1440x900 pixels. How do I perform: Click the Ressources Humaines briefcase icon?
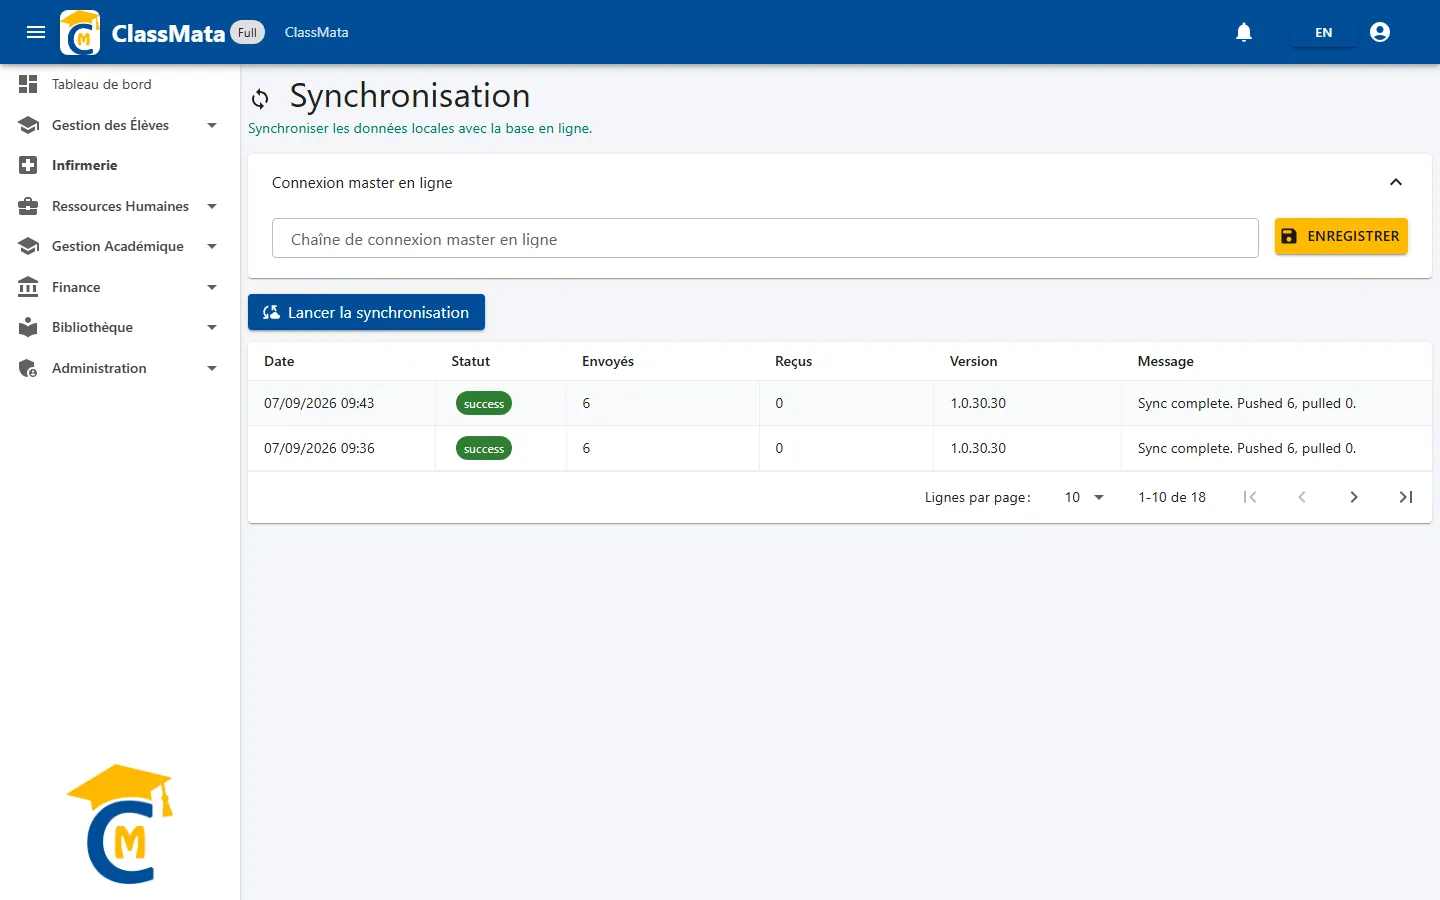28,206
